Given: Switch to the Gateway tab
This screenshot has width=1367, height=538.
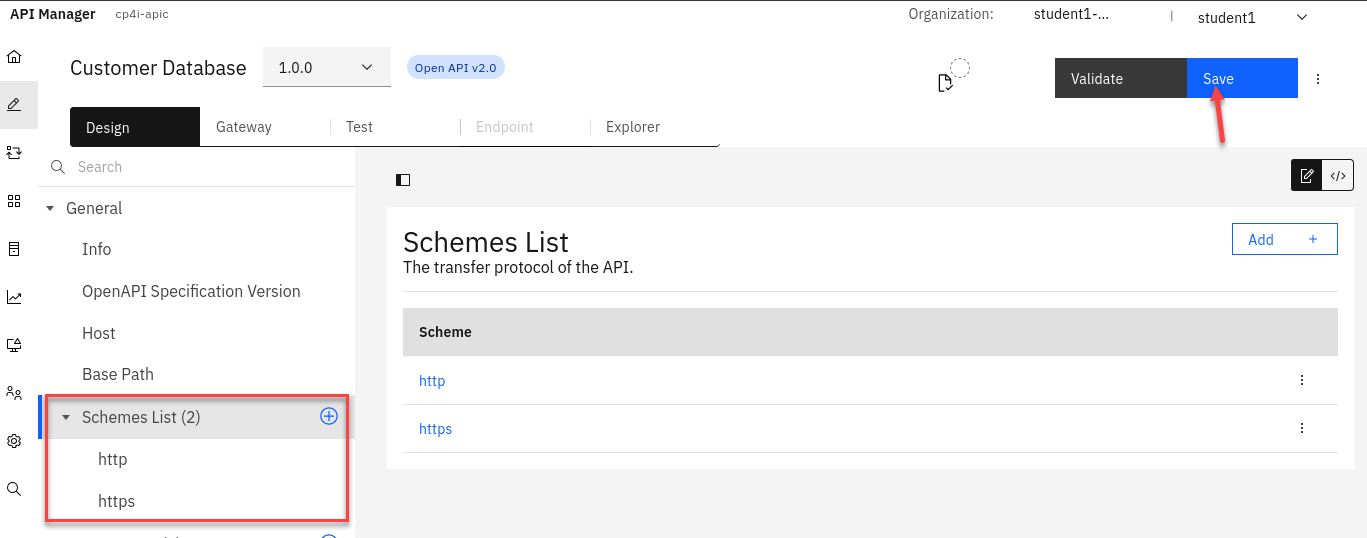Looking at the screenshot, I should point(244,127).
